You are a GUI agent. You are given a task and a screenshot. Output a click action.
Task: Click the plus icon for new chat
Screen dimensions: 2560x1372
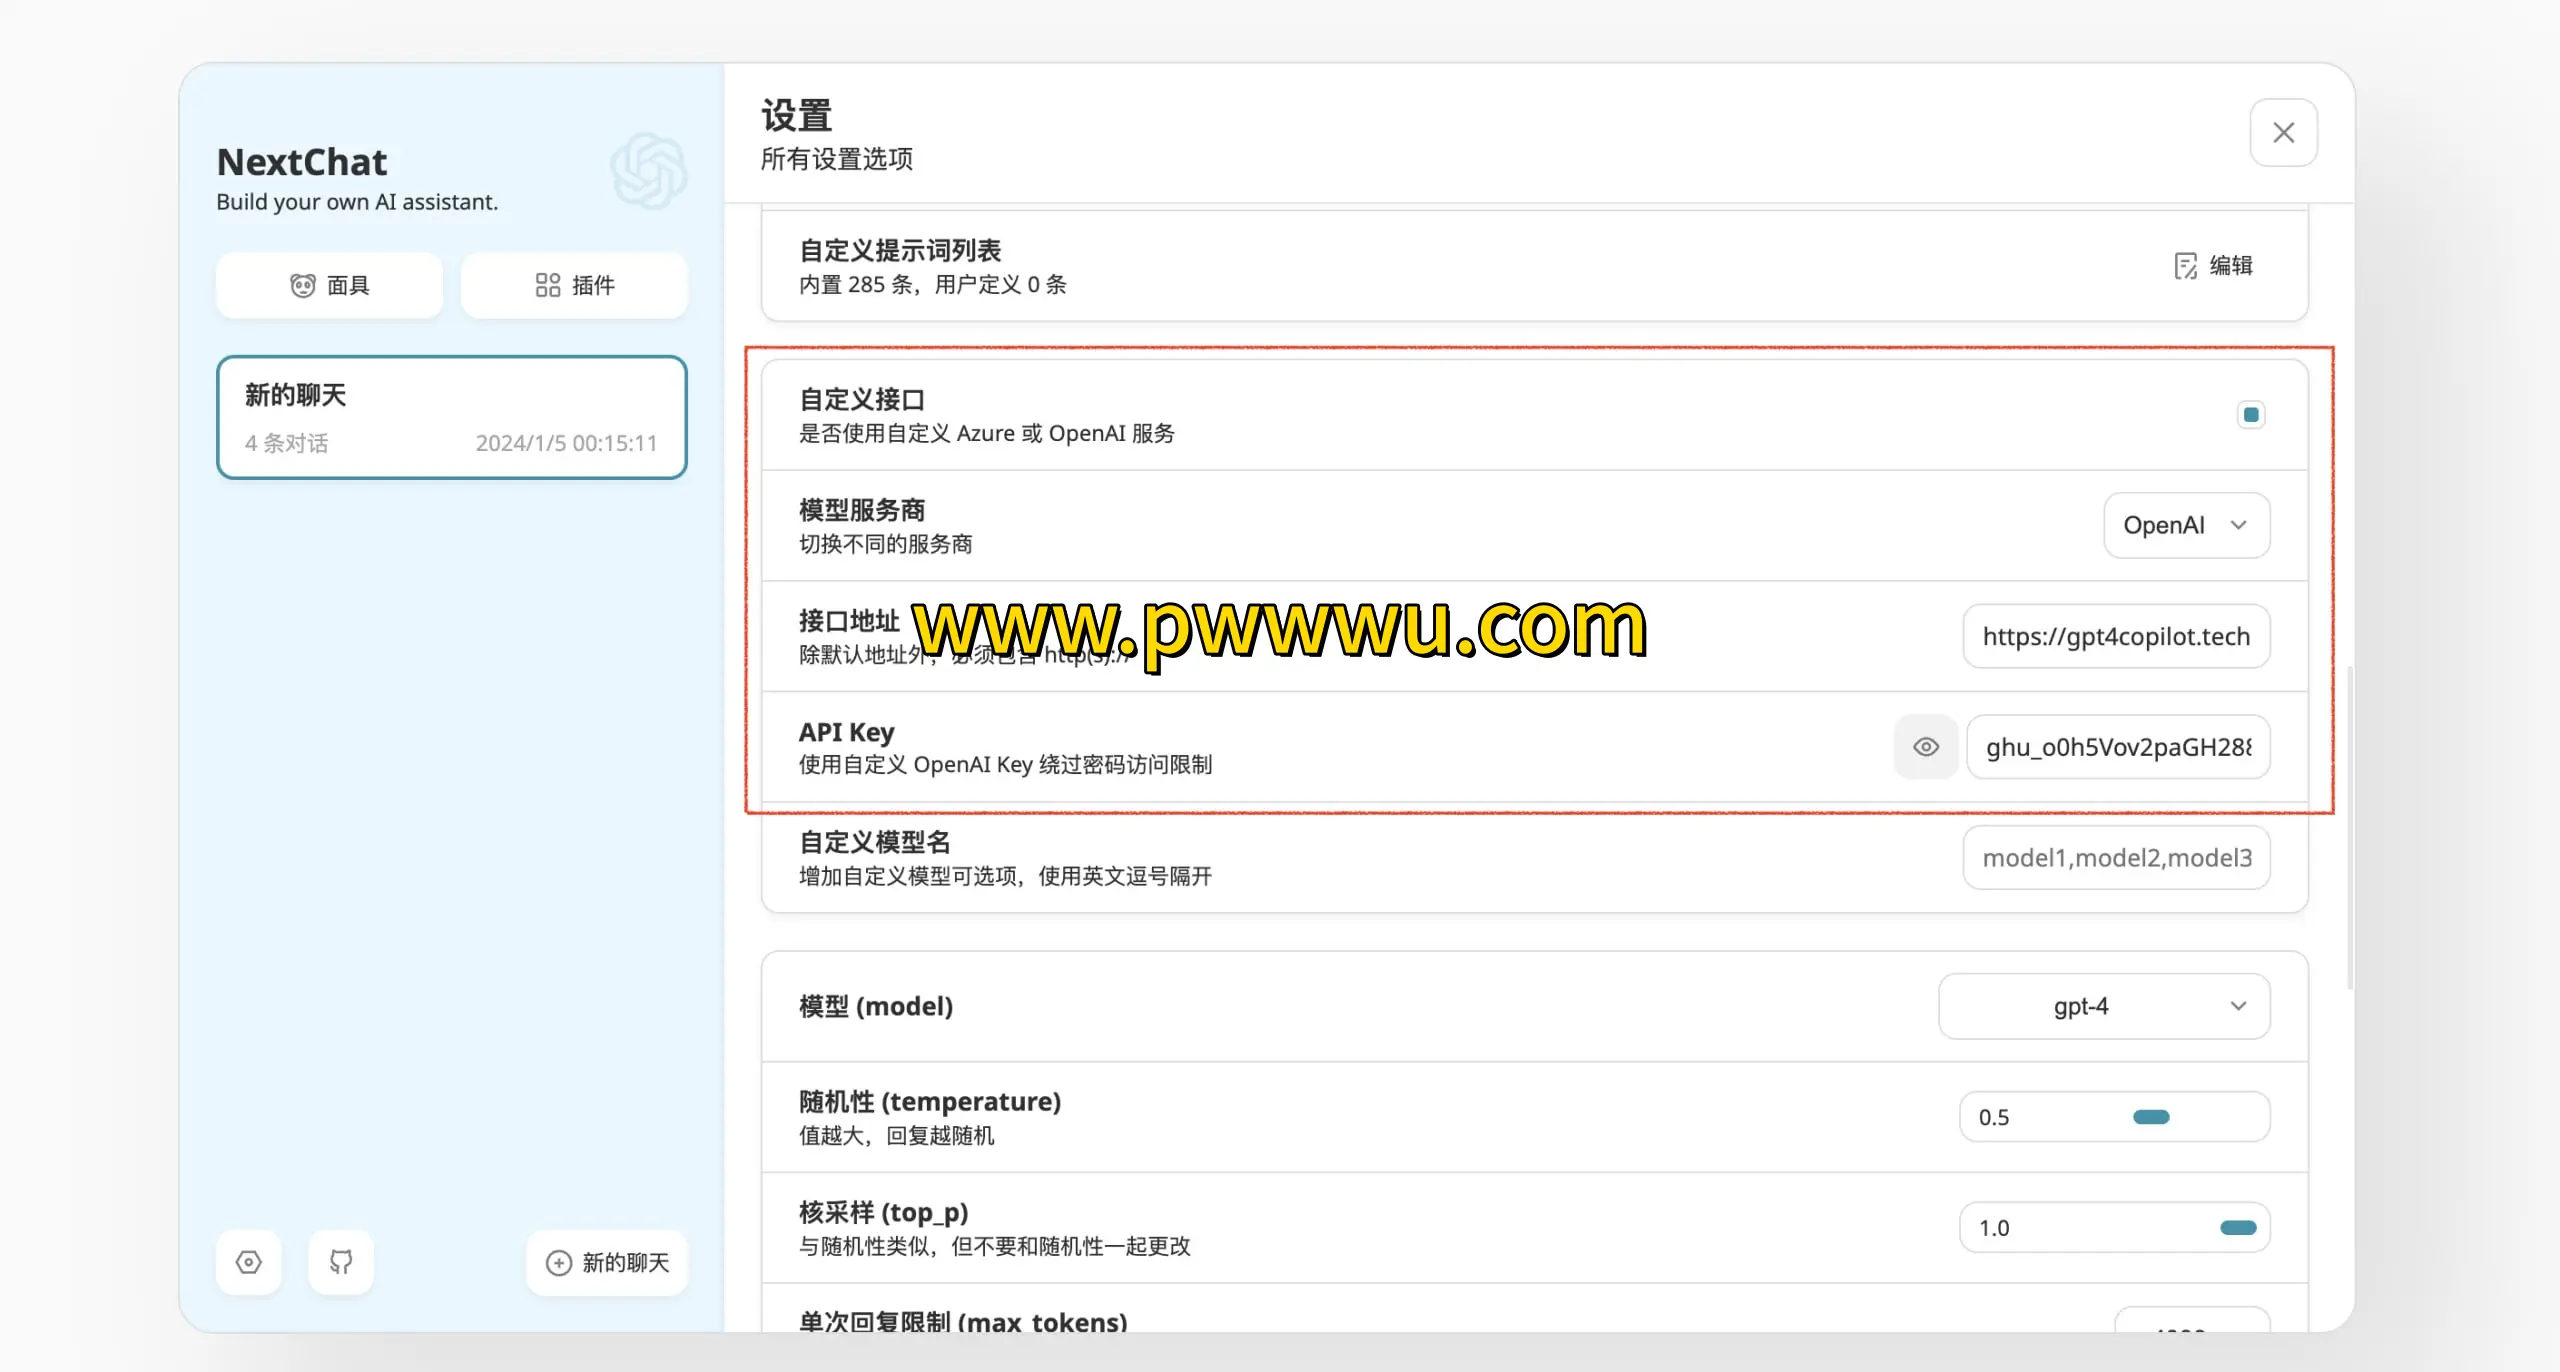559,1263
